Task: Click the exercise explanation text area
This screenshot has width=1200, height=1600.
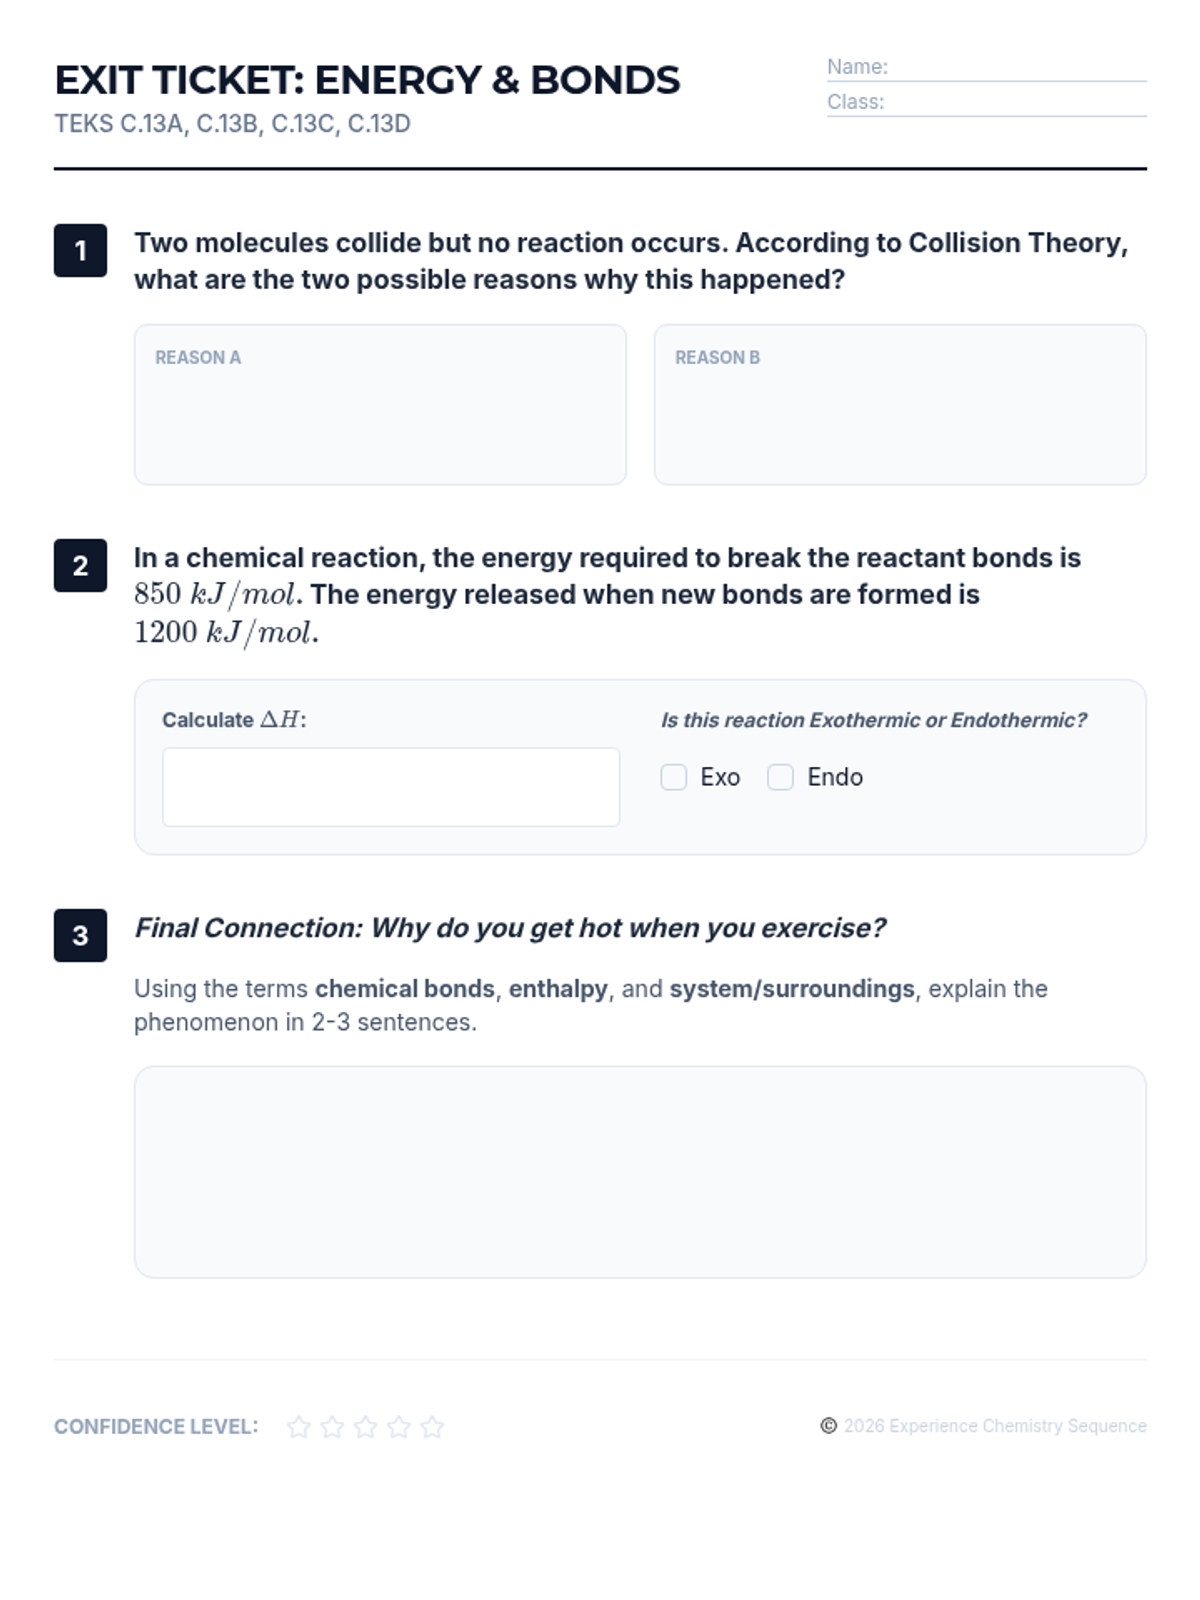Action: pos(640,1171)
